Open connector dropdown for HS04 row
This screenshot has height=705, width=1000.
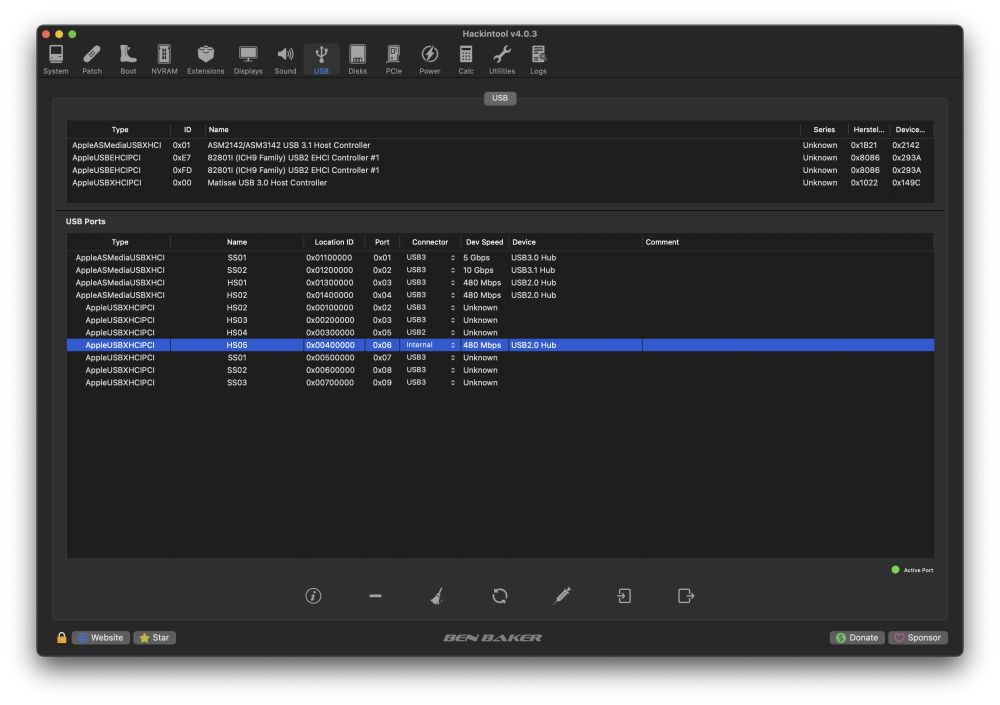pyautogui.click(x=430, y=332)
